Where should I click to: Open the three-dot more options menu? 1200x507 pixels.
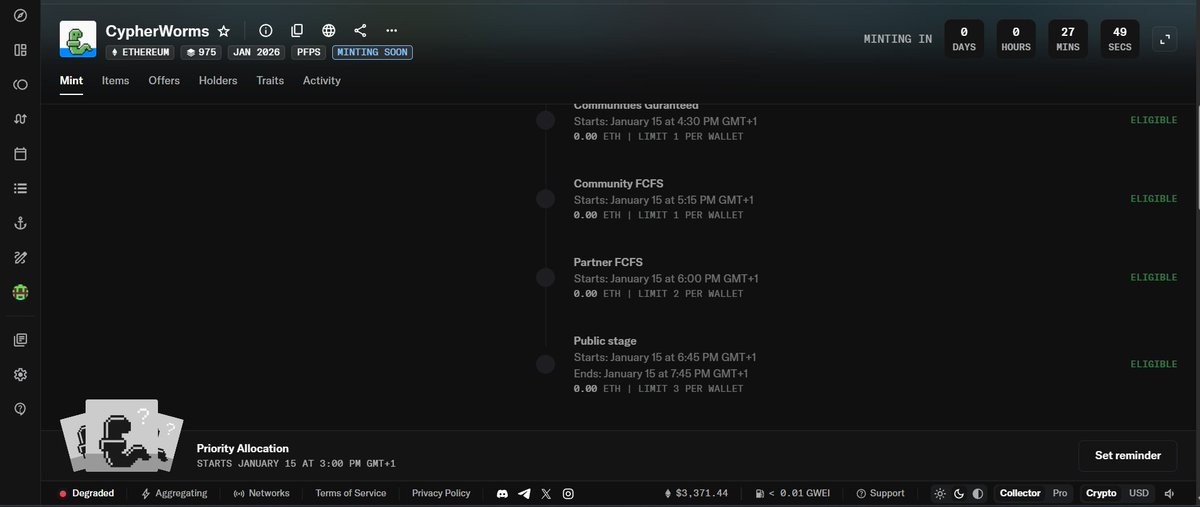(391, 31)
